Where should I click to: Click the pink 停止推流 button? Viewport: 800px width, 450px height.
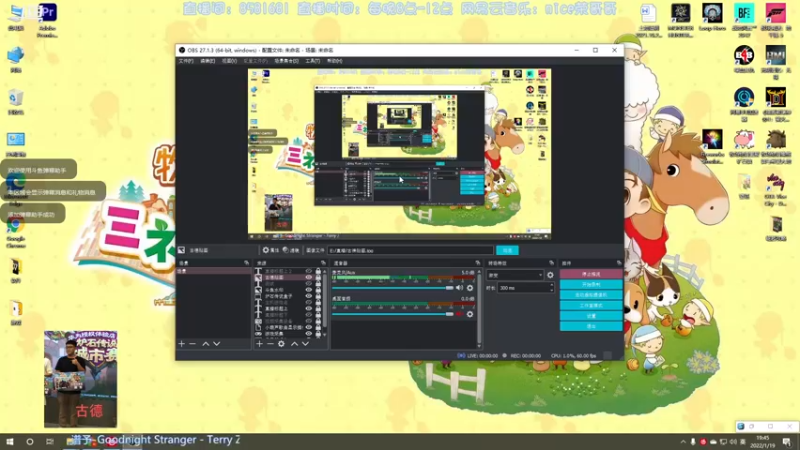tap(591, 274)
